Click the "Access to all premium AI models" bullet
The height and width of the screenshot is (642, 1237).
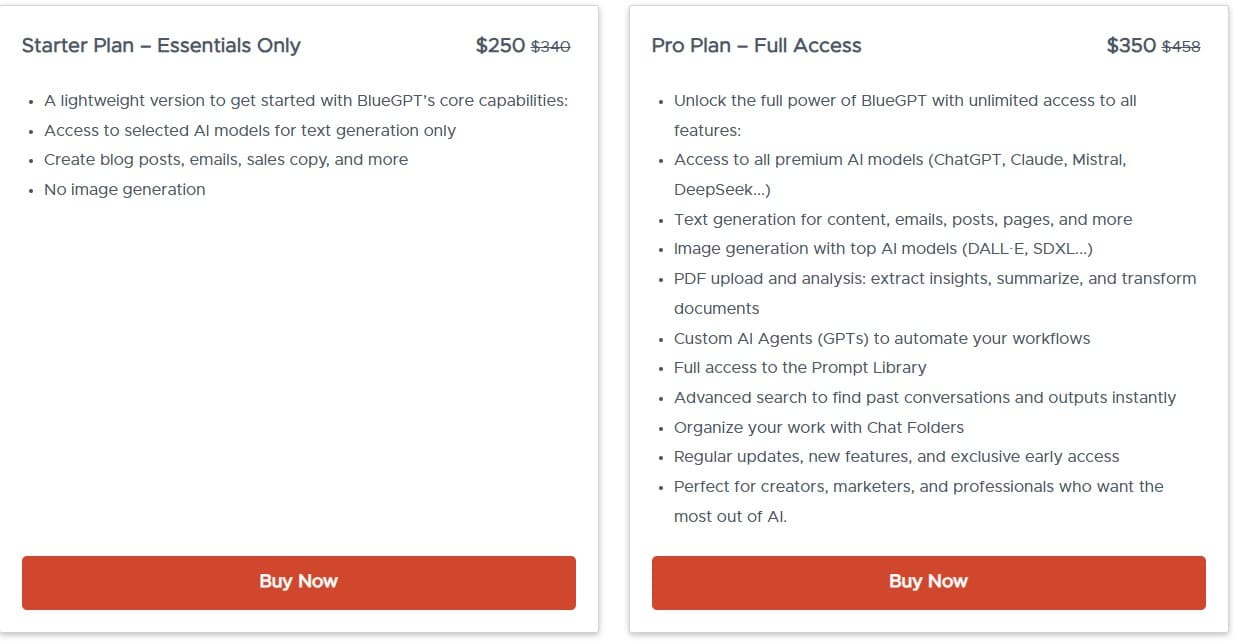[900, 160]
